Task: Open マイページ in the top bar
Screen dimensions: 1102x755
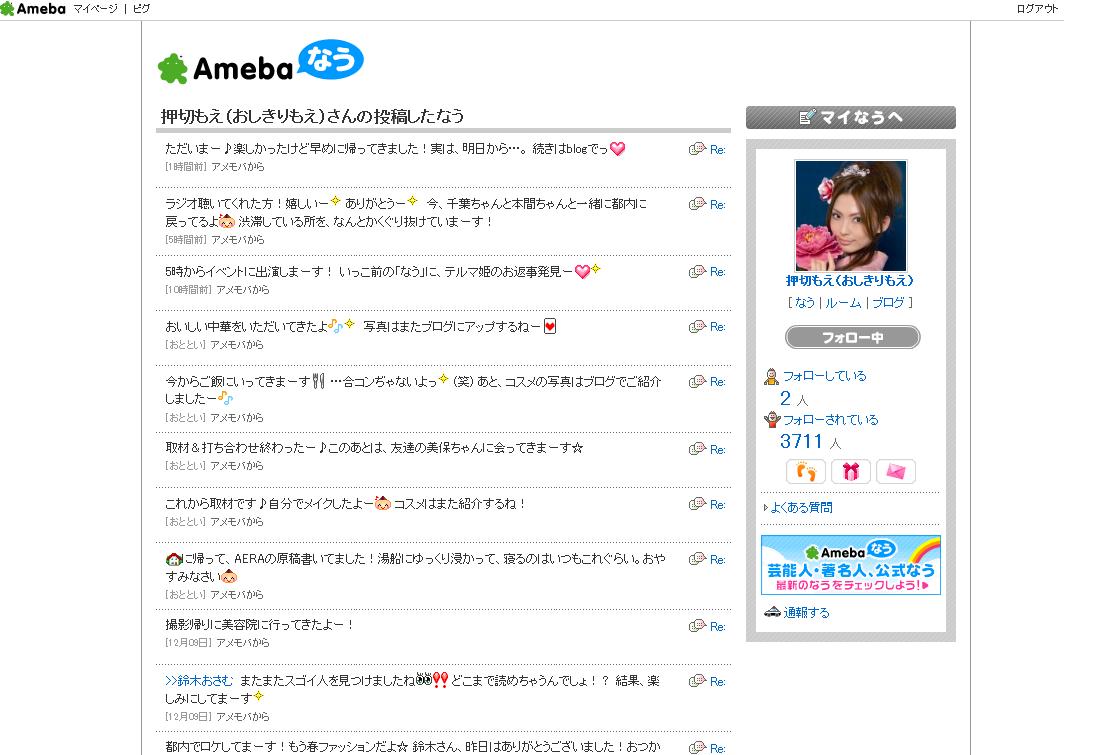Action: 95,8
